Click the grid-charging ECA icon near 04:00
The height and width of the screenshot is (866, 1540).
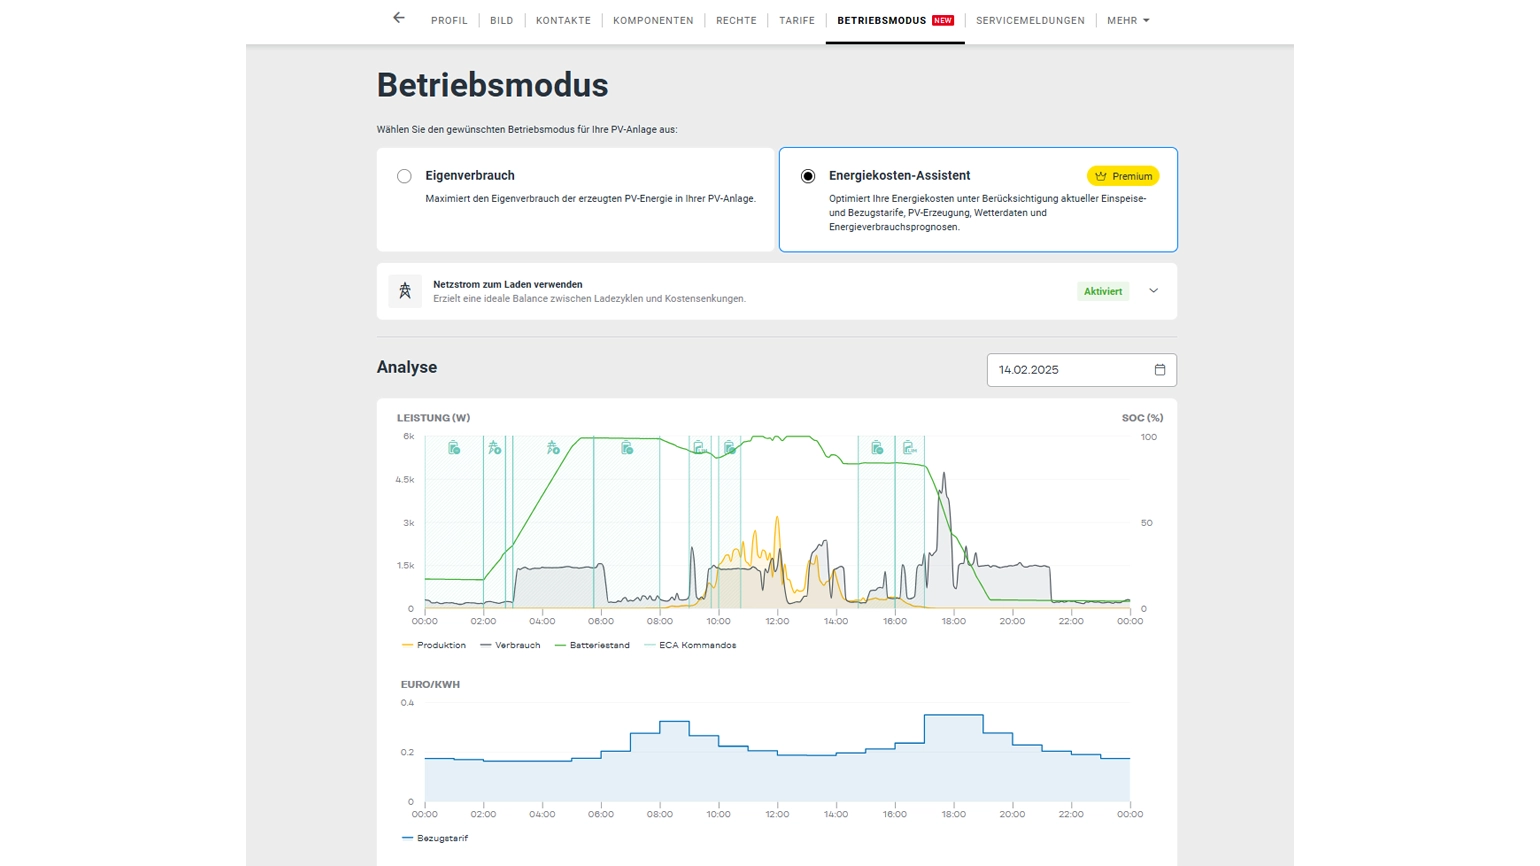[x=553, y=448]
